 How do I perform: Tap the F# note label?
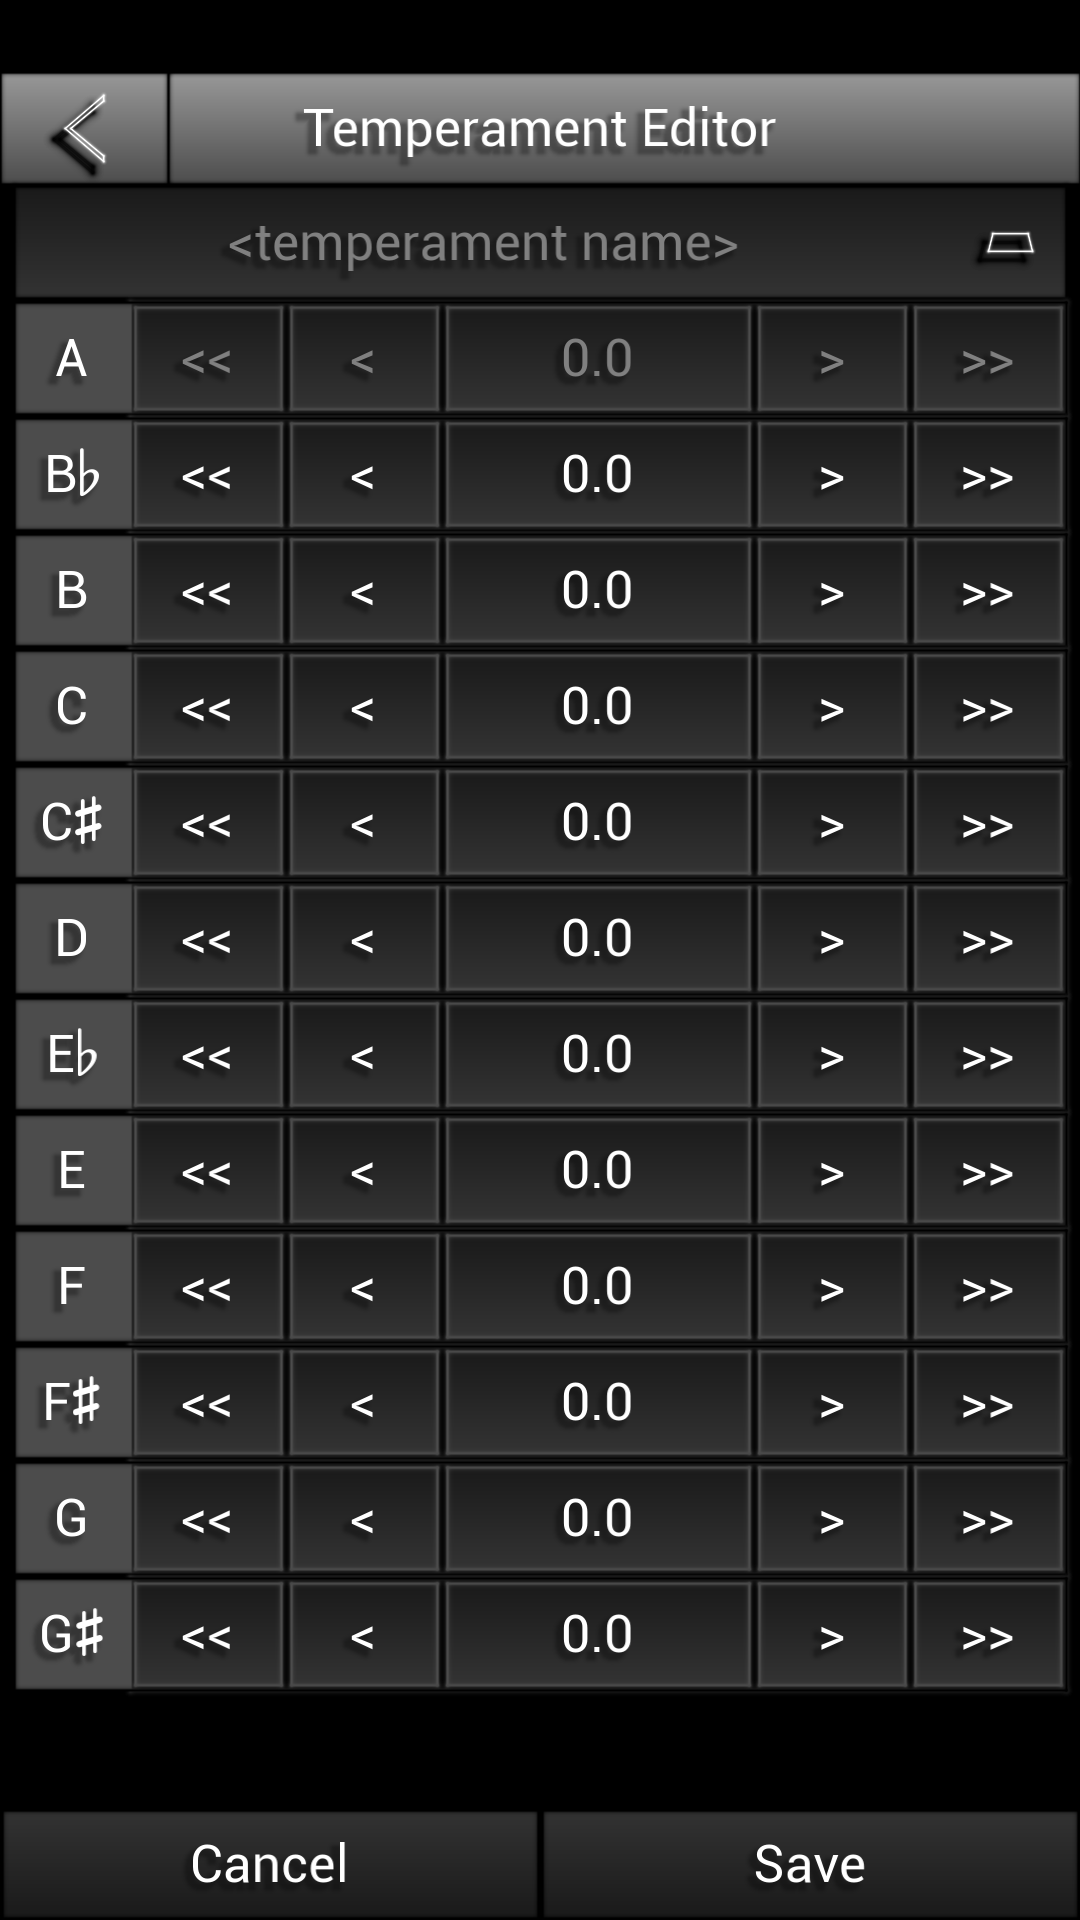[x=72, y=1403]
